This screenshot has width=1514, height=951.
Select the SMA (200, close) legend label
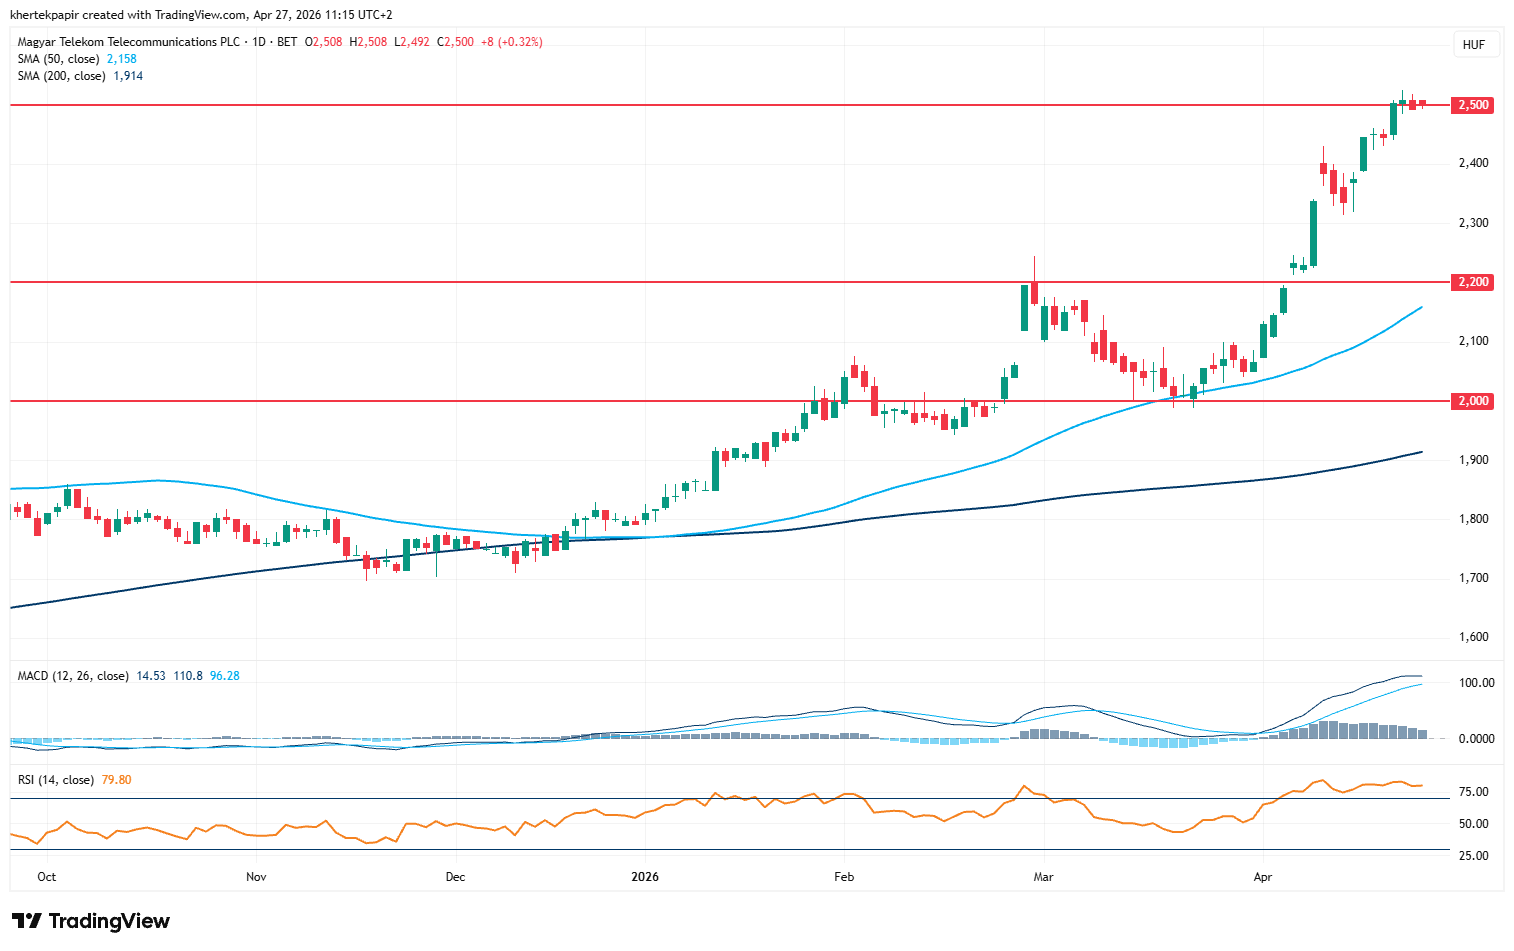tap(61, 76)
